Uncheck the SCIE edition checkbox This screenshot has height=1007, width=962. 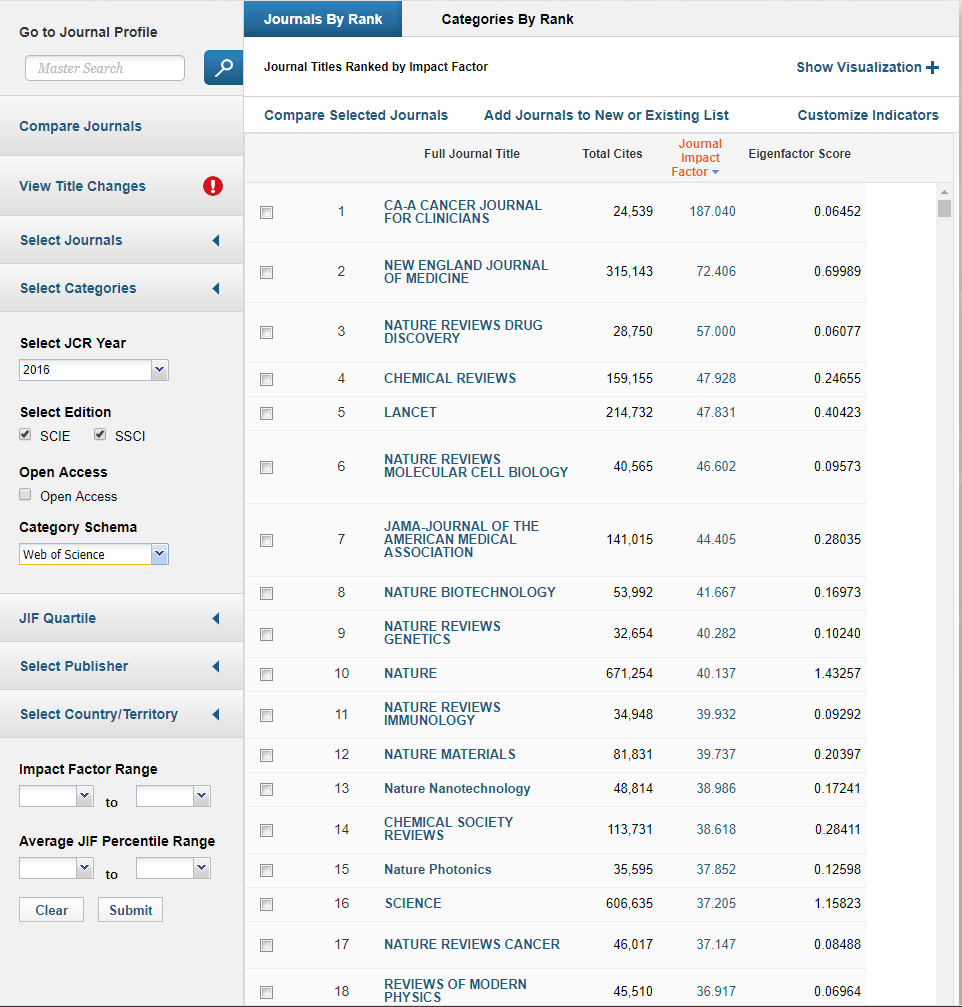coord(25,435)
